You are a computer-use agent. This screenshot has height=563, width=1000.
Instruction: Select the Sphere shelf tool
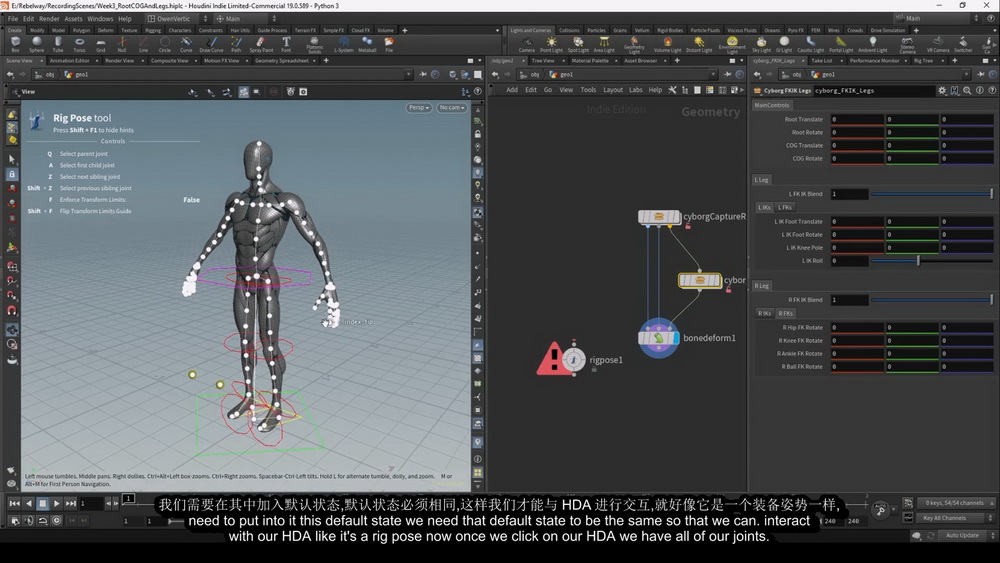pyautogui.click(x=36, y=44)
